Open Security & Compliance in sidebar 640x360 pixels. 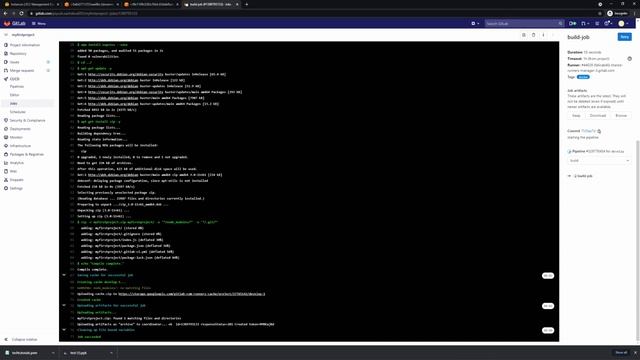pyautogui.click(x=27, y=120)
